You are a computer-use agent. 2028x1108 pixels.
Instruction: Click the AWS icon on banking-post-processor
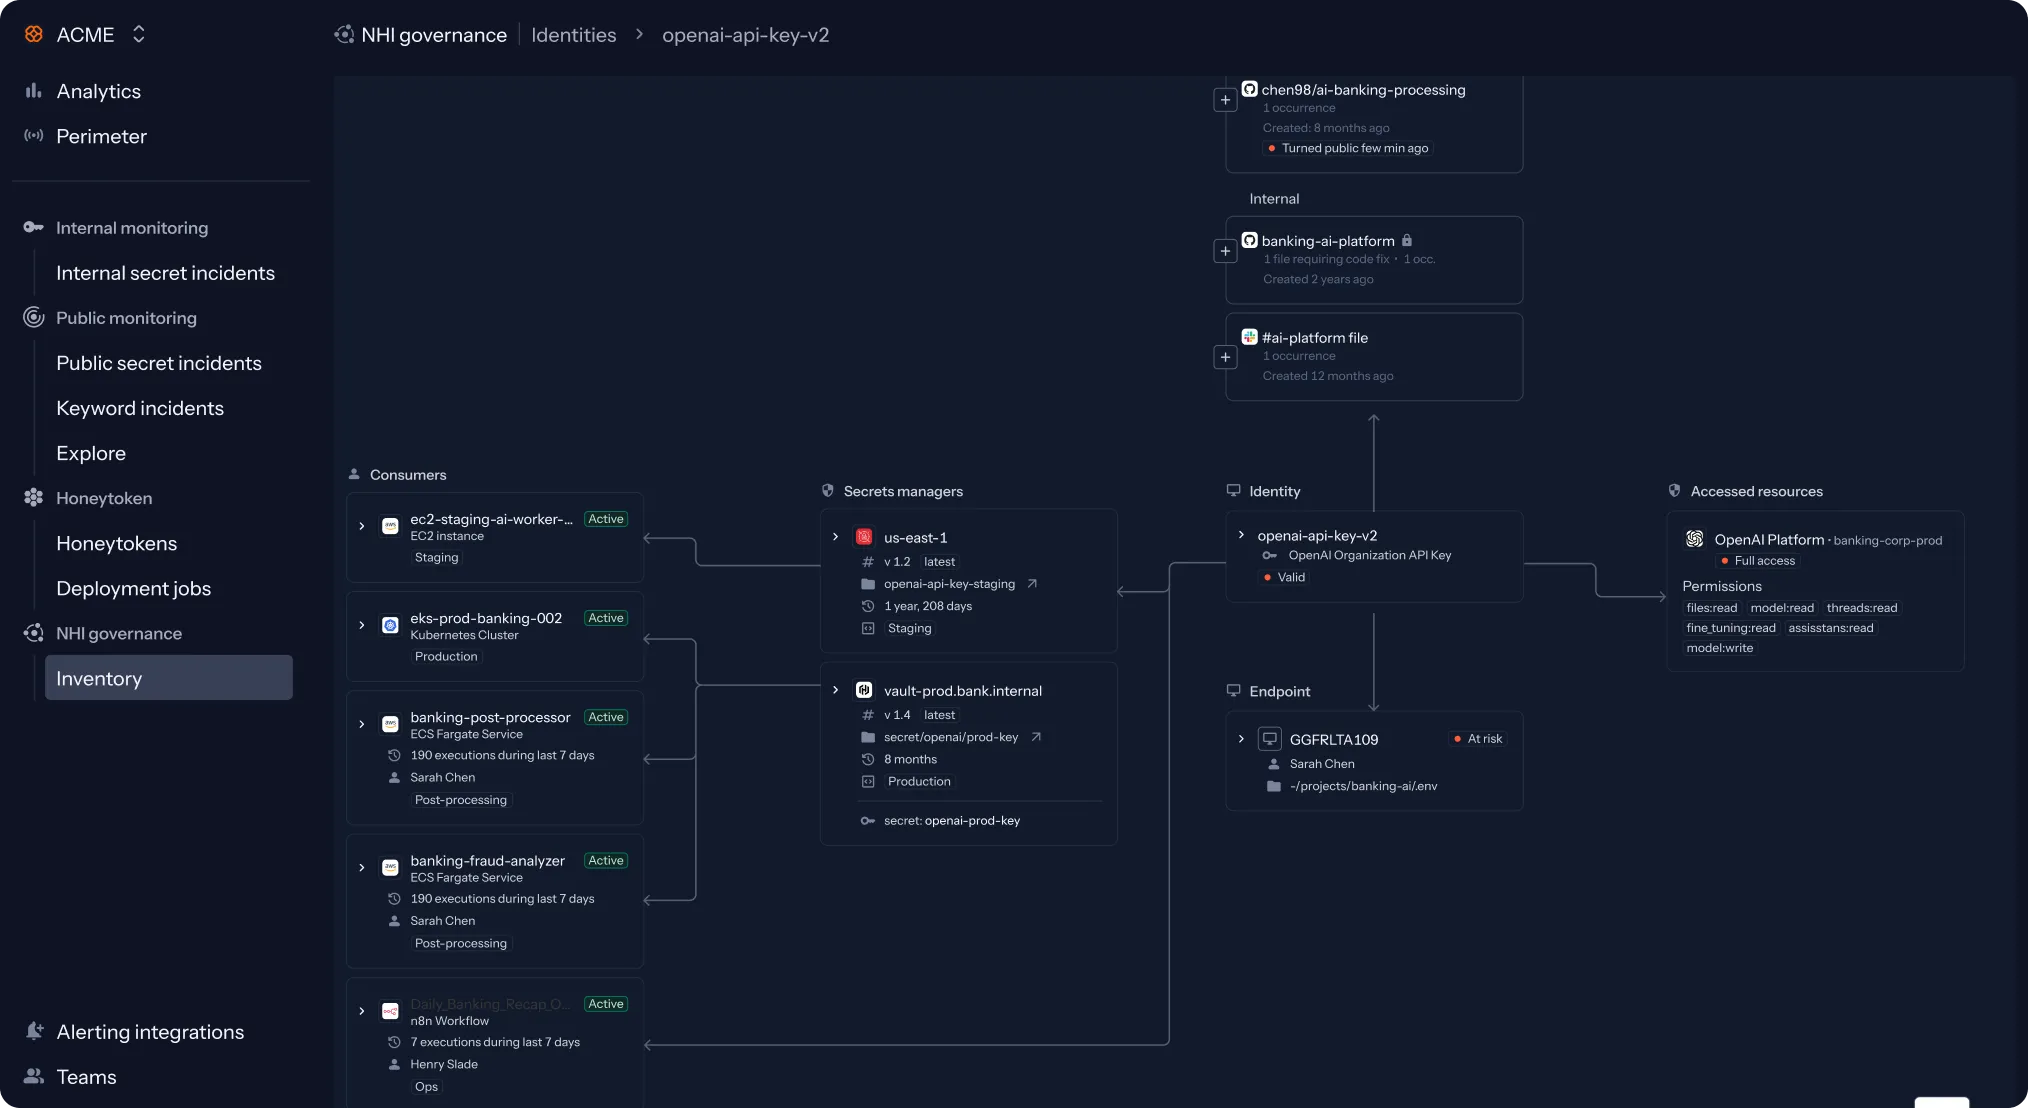[391, 724]
